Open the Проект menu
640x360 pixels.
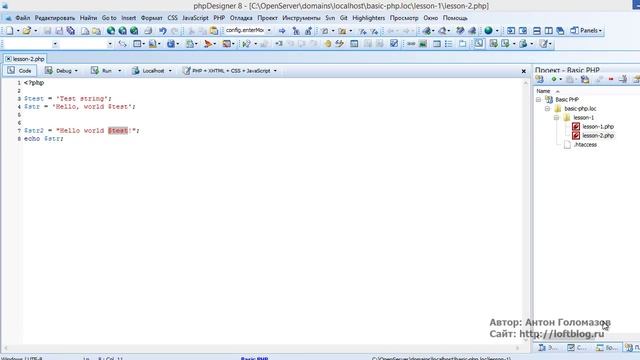[x=267, y=18]
